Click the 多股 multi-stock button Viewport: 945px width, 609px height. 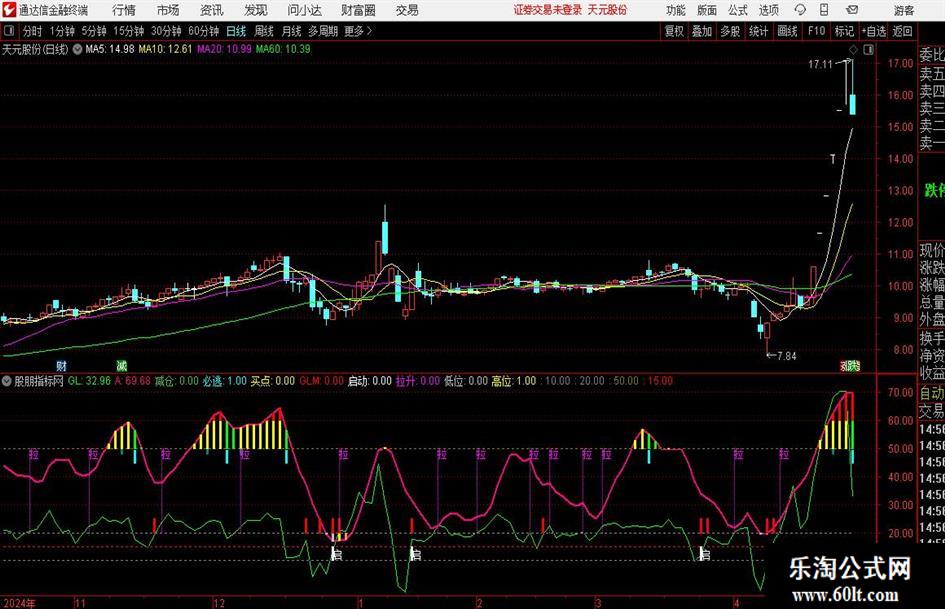click(x=730, y=31)
